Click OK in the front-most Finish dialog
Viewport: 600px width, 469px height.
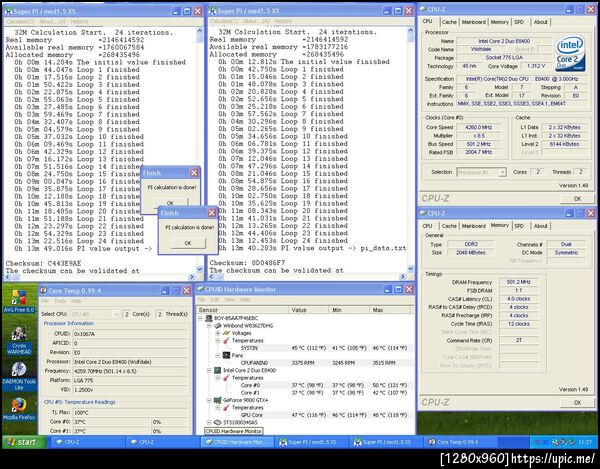coord(188,243)
